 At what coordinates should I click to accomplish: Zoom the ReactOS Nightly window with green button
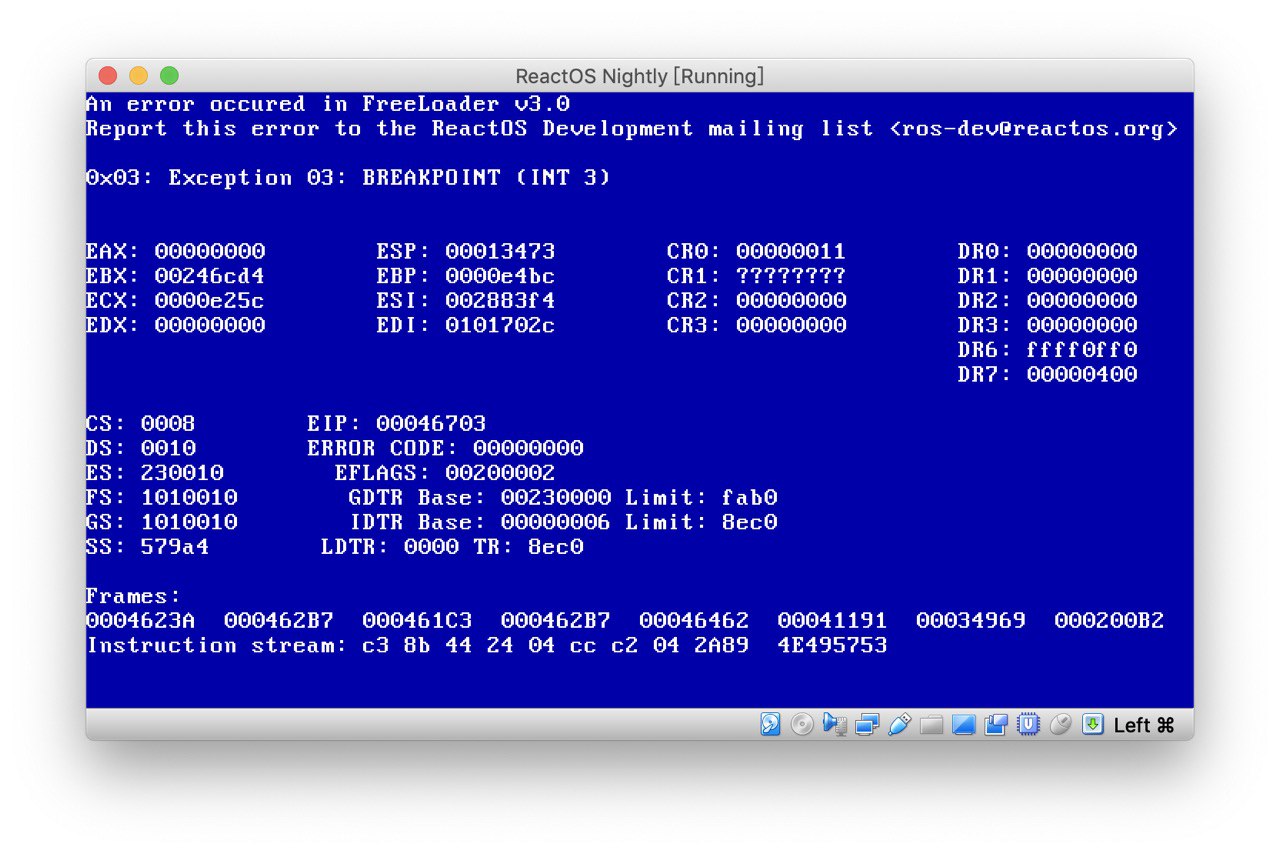(x=169, y=76)
